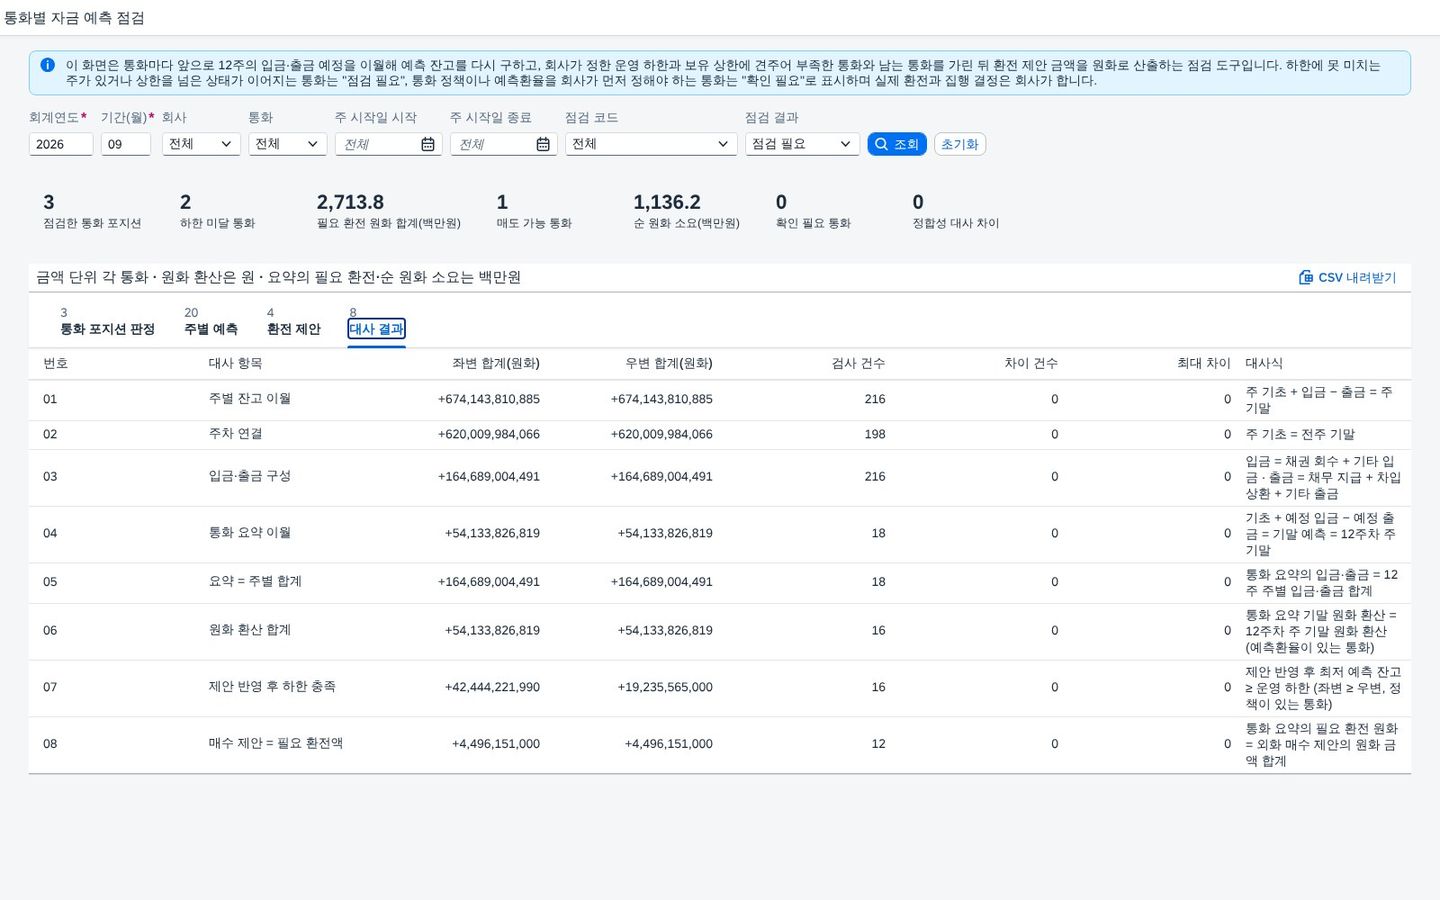This screenshot has width=1440, height=900.
Task: Click the magnifier icon in 조회 button
Action: coord(881,144)
